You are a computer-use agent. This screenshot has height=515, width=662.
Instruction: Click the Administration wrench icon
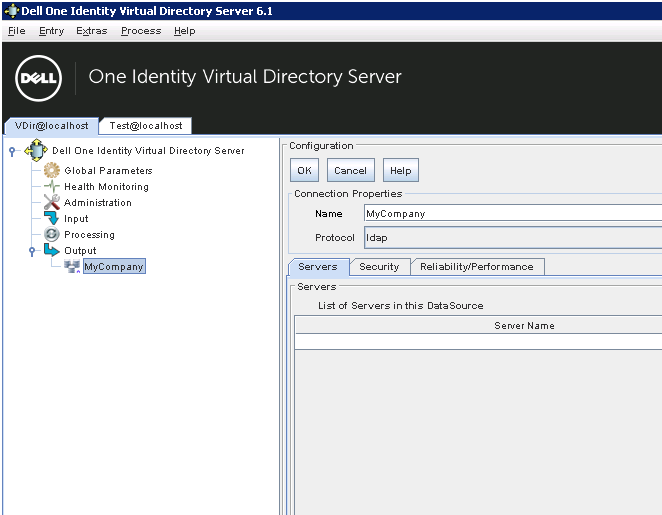pos(52,202)
